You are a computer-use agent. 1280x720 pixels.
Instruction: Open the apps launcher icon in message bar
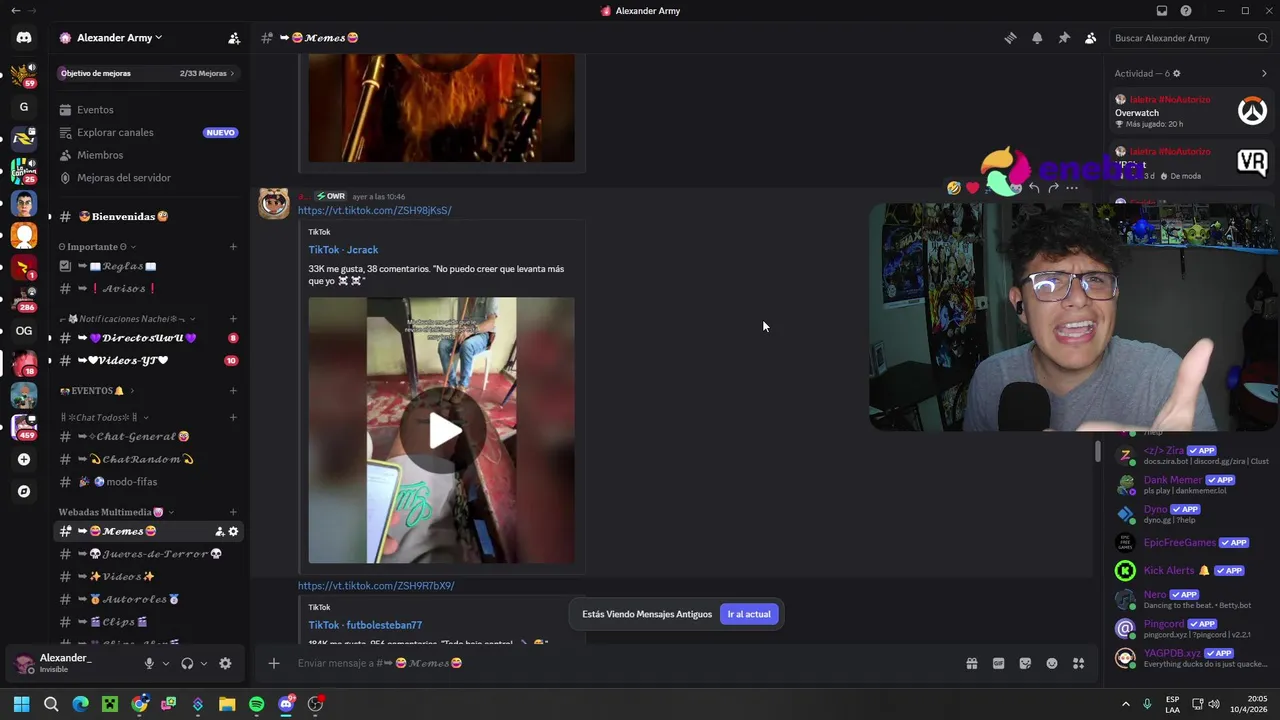tap(1078, 663)
